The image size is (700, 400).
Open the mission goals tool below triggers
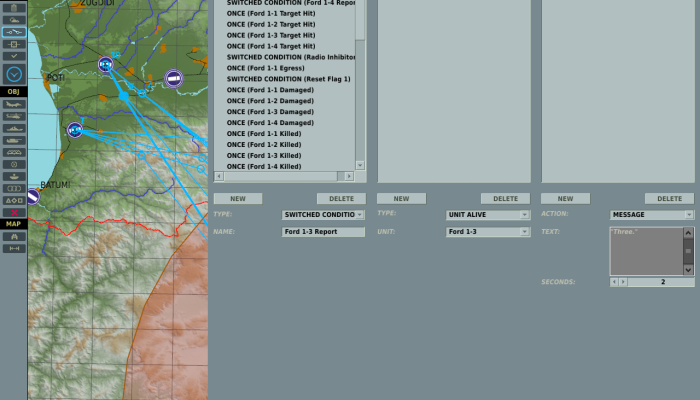point(14,44)
